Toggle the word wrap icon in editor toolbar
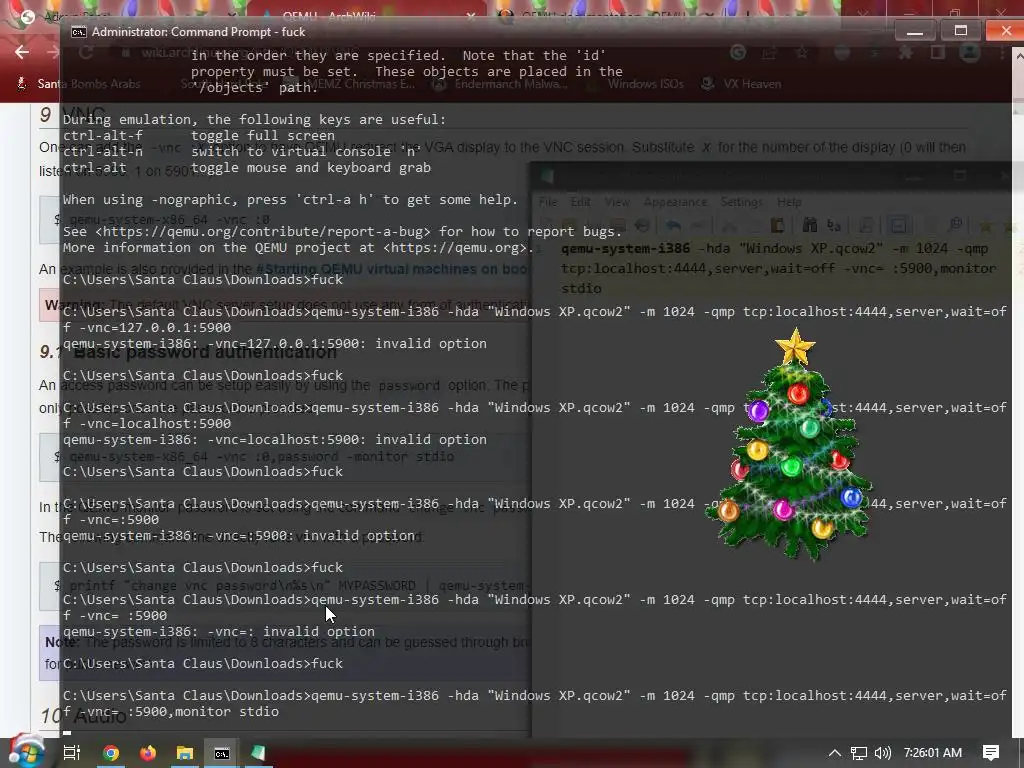Screen dimensions: 1024x768 coord(899,225)
